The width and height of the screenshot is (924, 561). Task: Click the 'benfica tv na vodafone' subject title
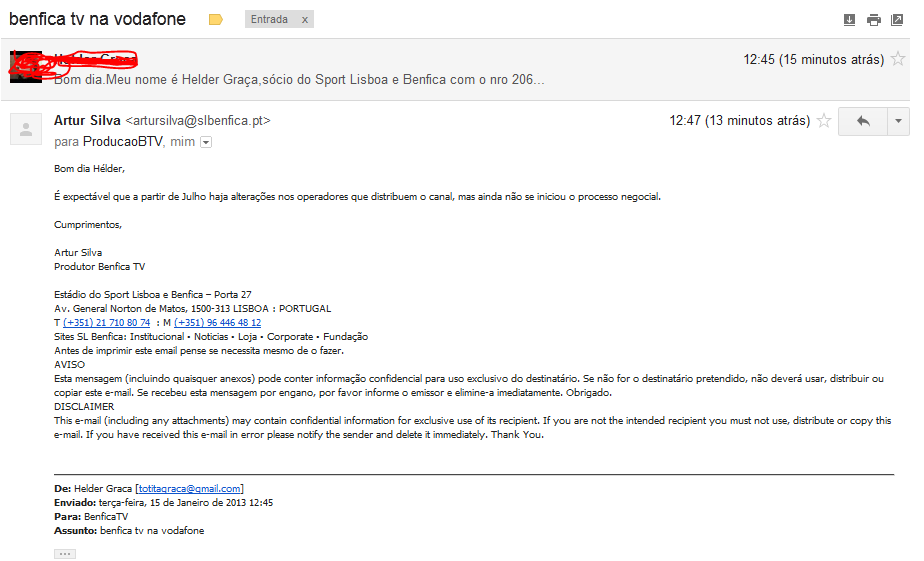pos(97,19)
